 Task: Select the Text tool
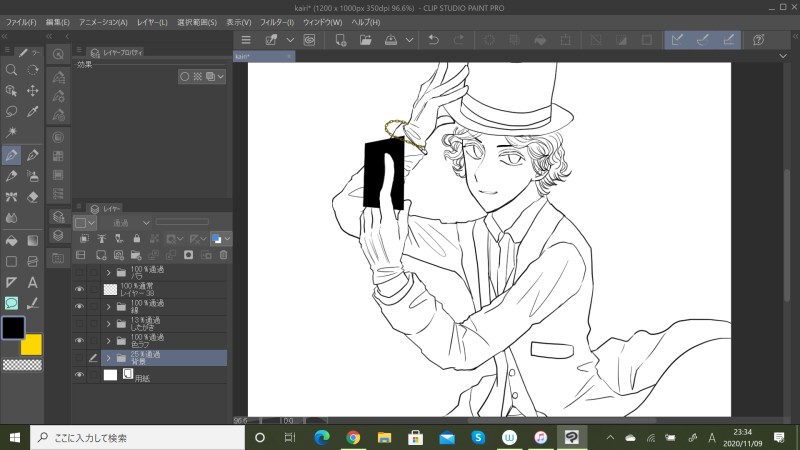33,283
